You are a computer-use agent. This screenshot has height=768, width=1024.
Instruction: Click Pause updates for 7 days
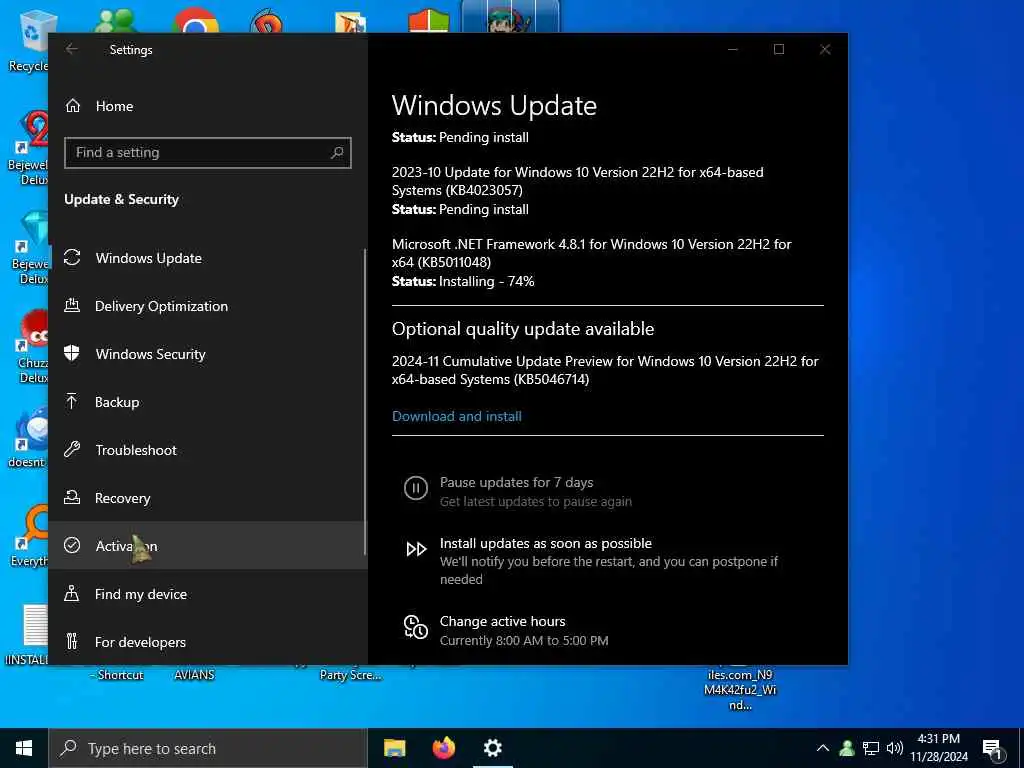[x=517, y=483]
